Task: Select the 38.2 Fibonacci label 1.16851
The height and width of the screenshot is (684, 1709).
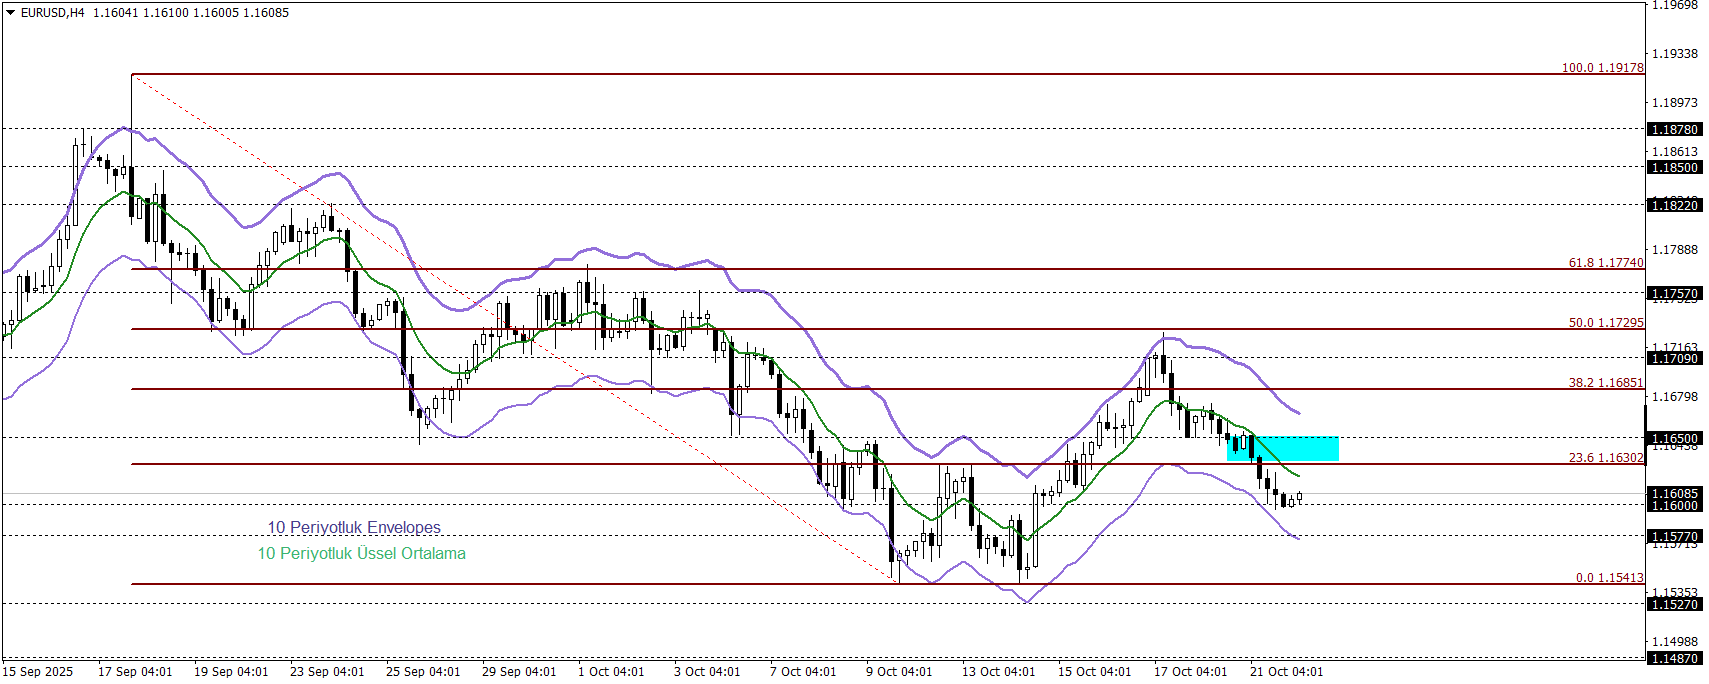Action: 1605,383
